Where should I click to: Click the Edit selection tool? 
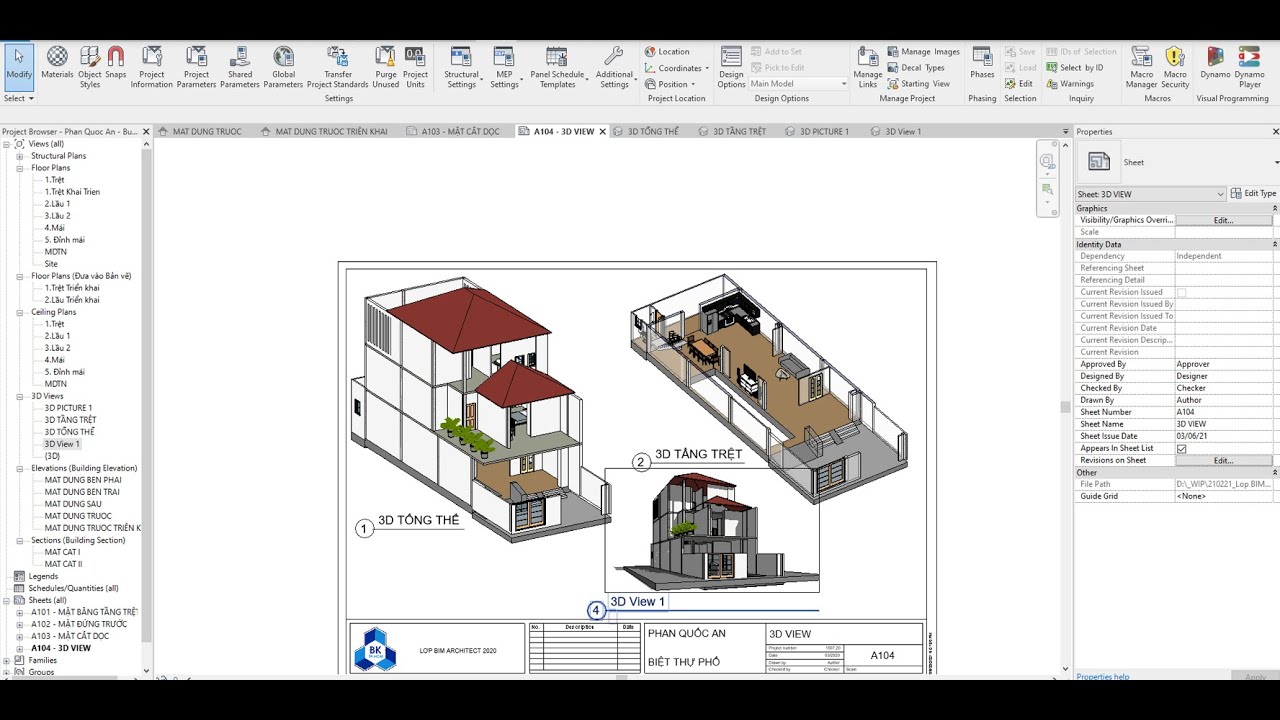[x=1019, y=83]
